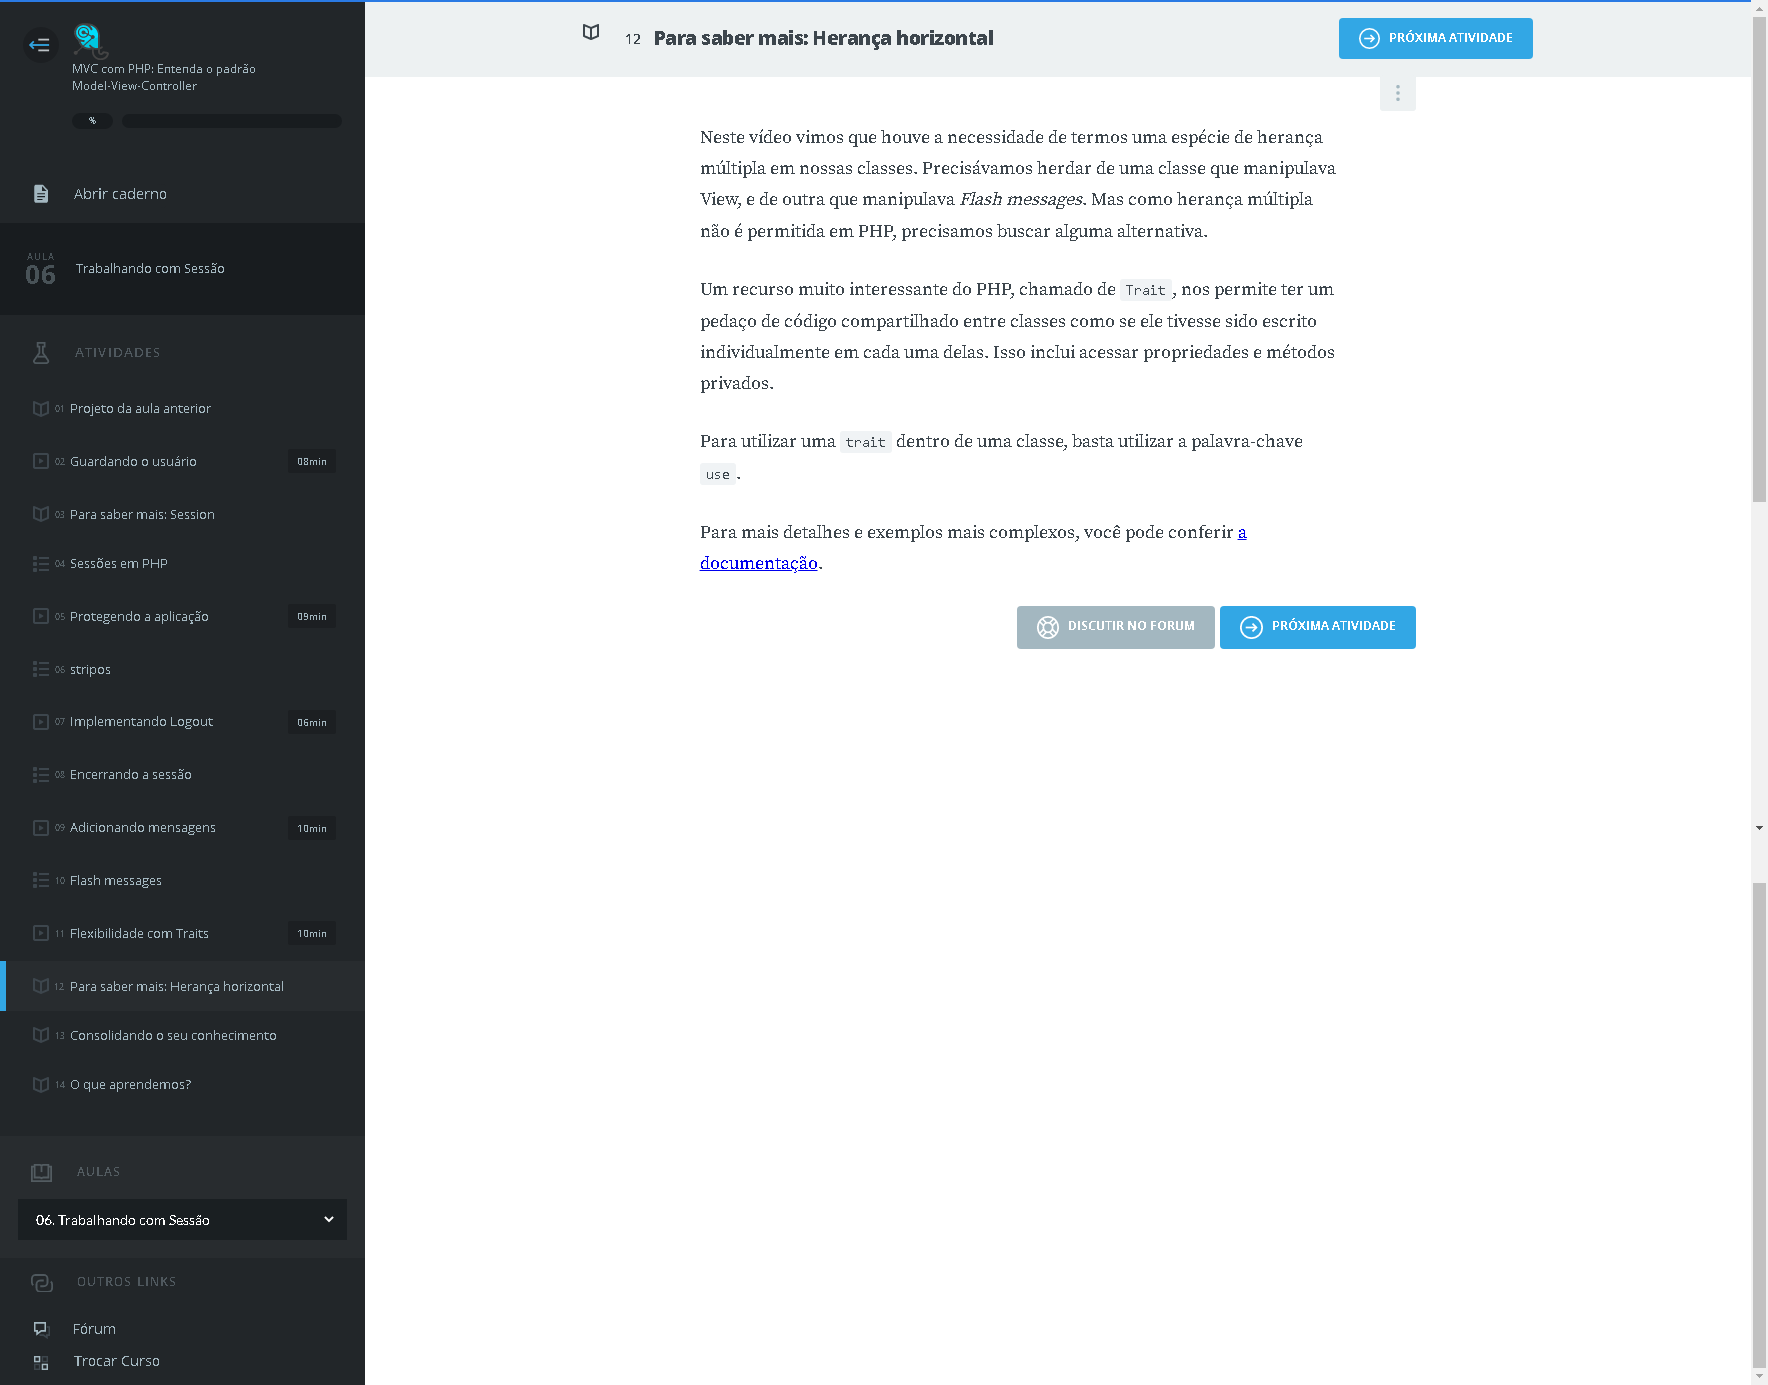
Task: Click the scroll down arrow on scrollbar
Action: (x=1759, y=828)
